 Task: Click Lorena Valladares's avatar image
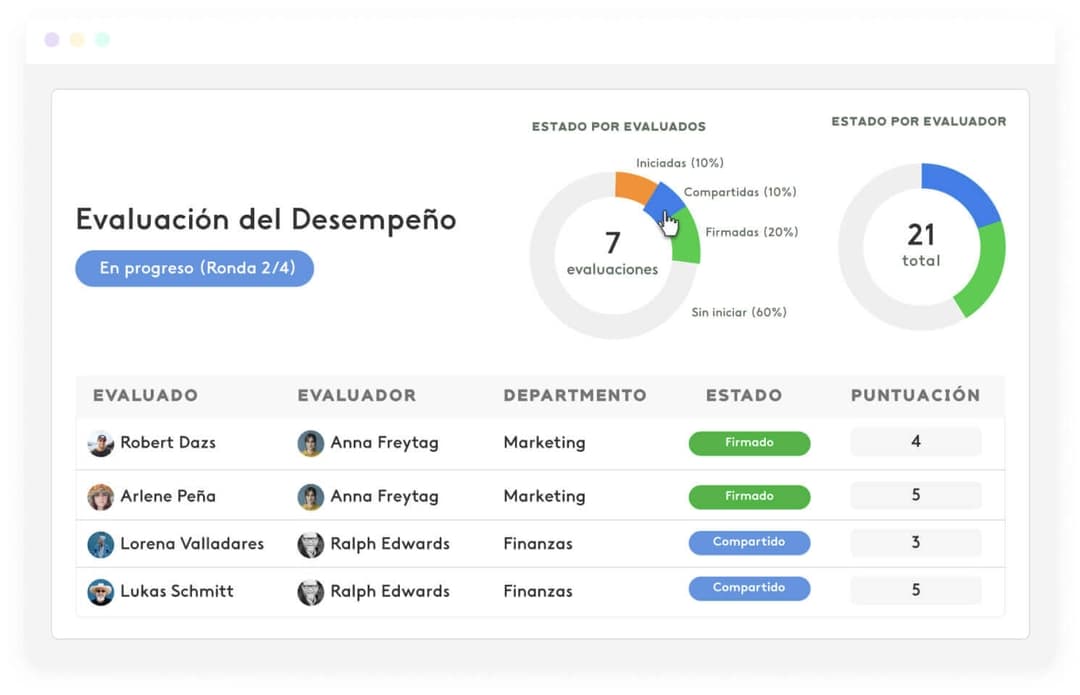point(101,543)
